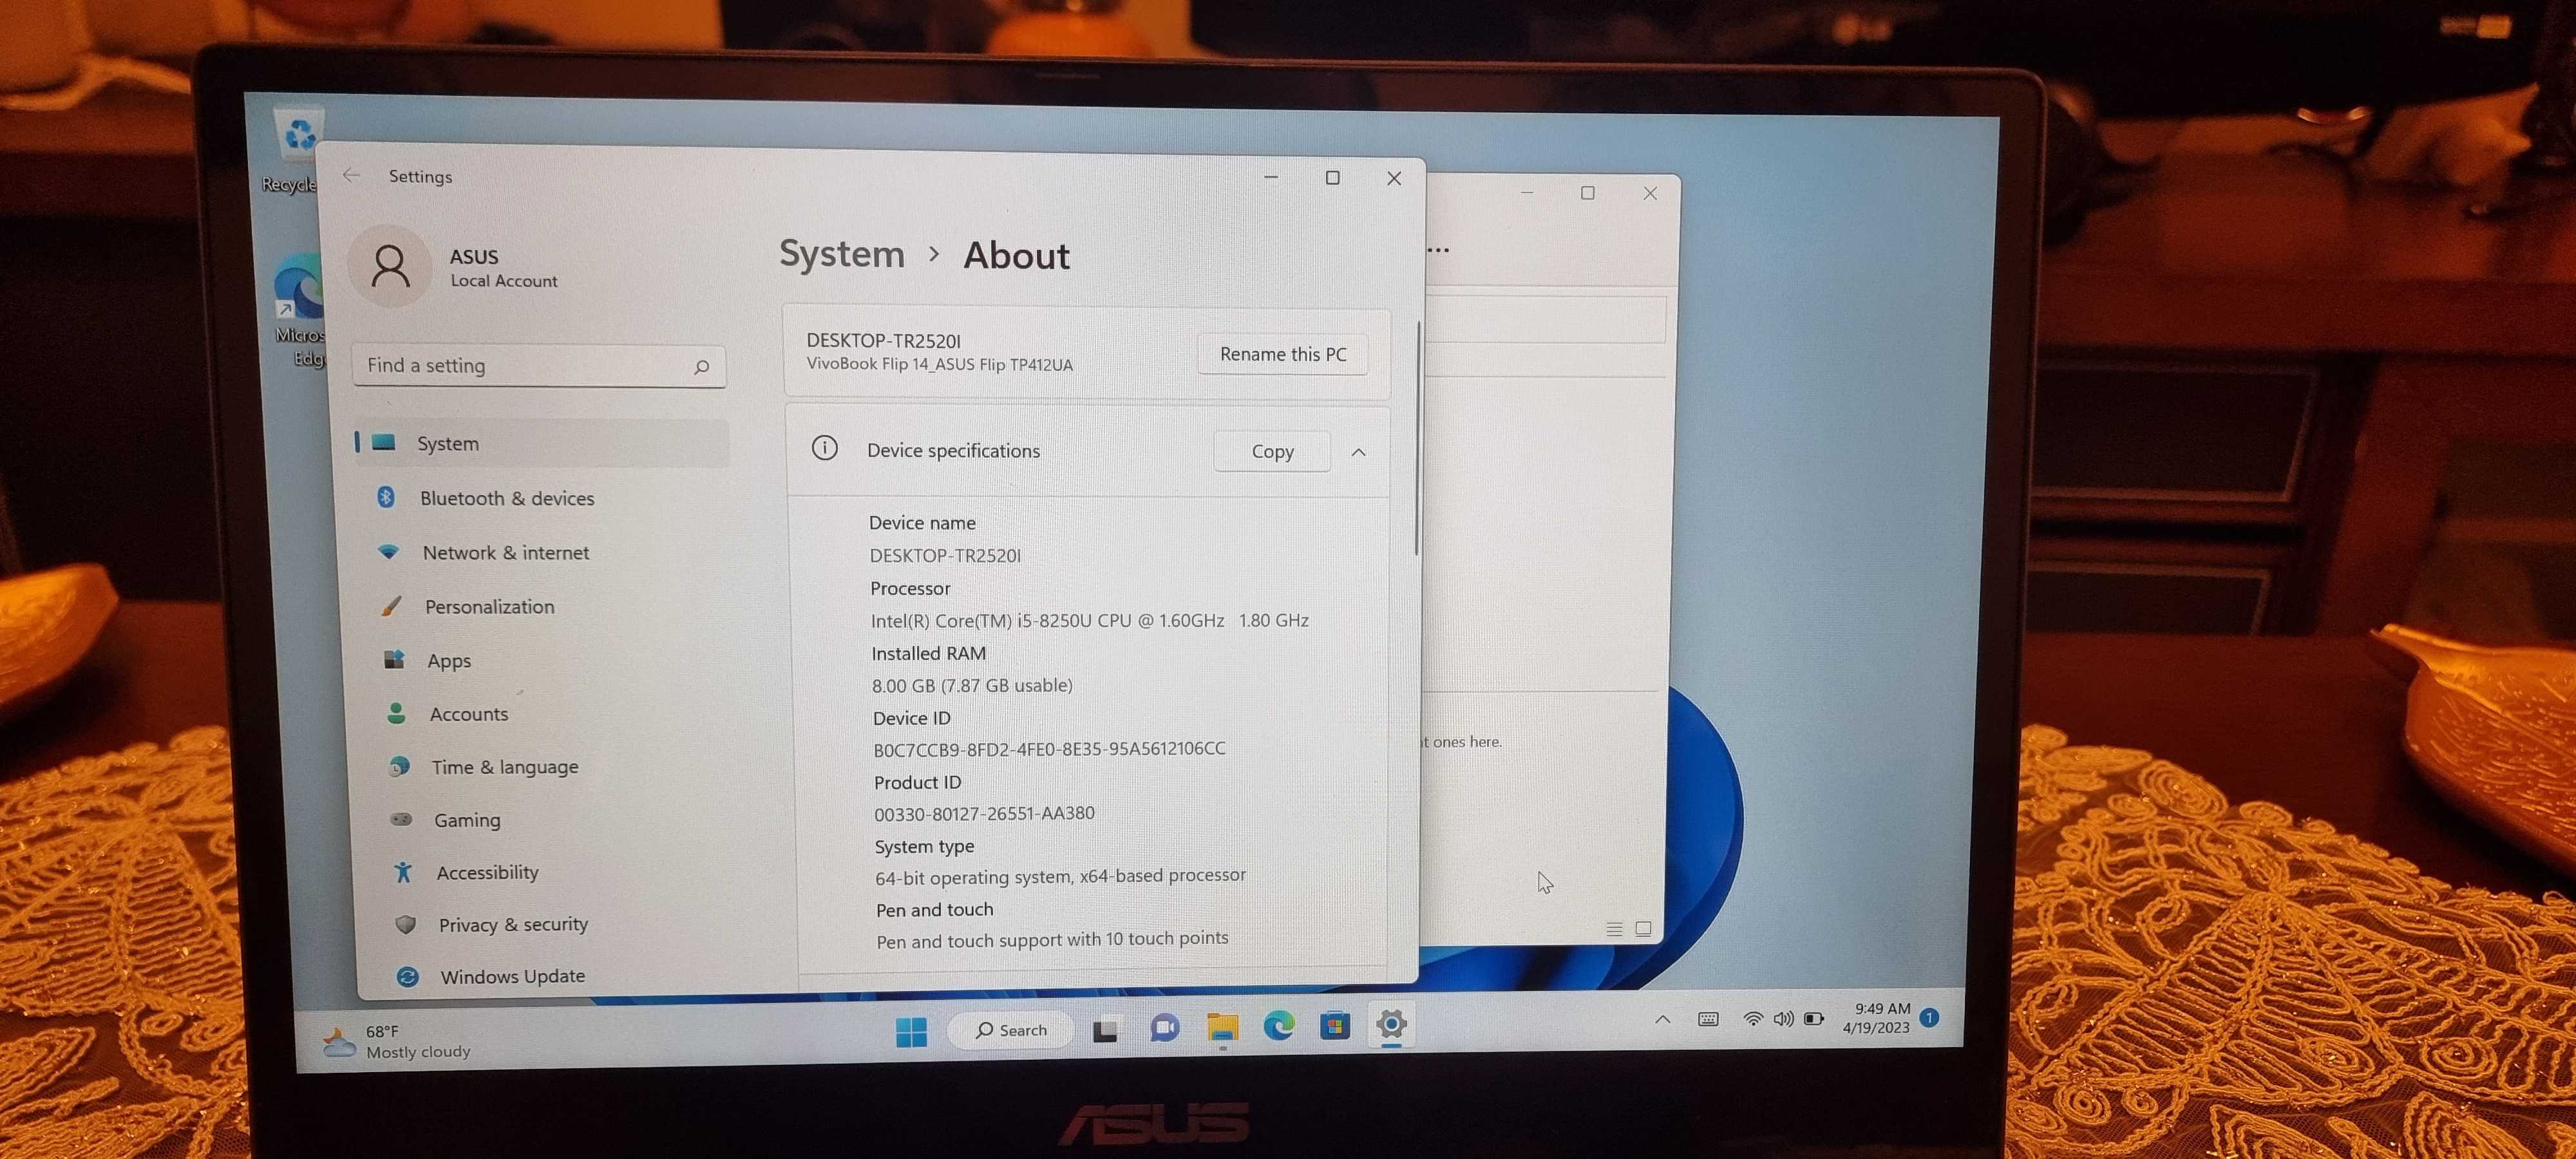Screen dimensions: 2576x1159
Task: Click the Rename this PC button
Action: pyautogui.click(x=1282, y=354)
